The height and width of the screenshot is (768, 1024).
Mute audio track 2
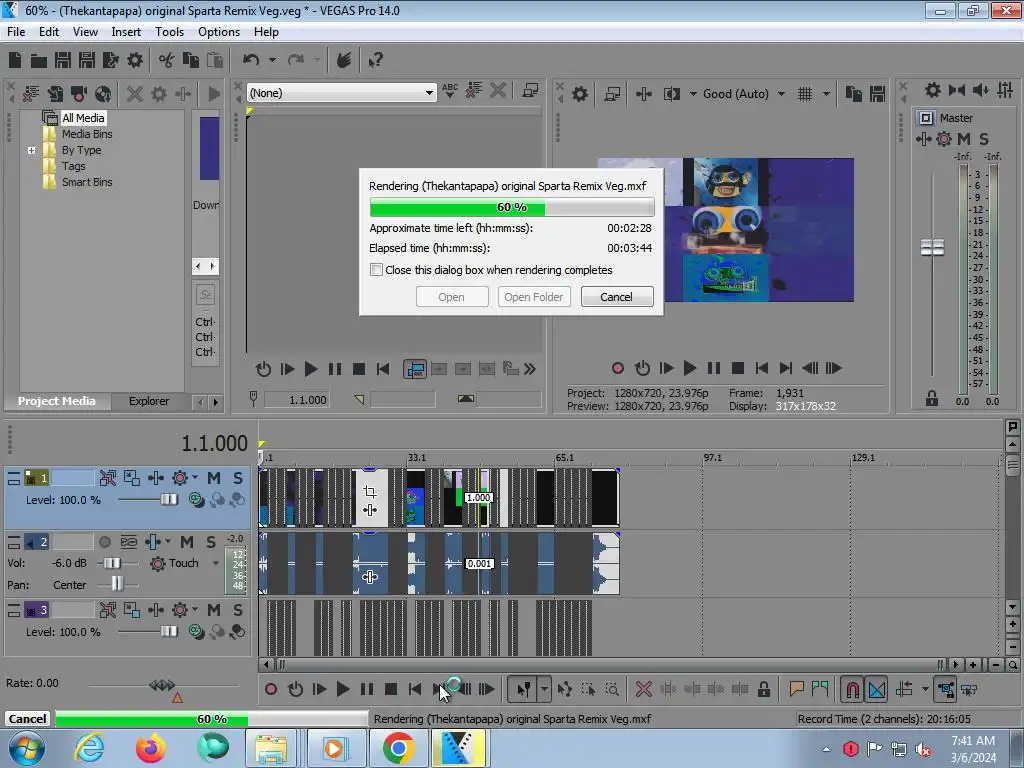[x=187, y=542]
